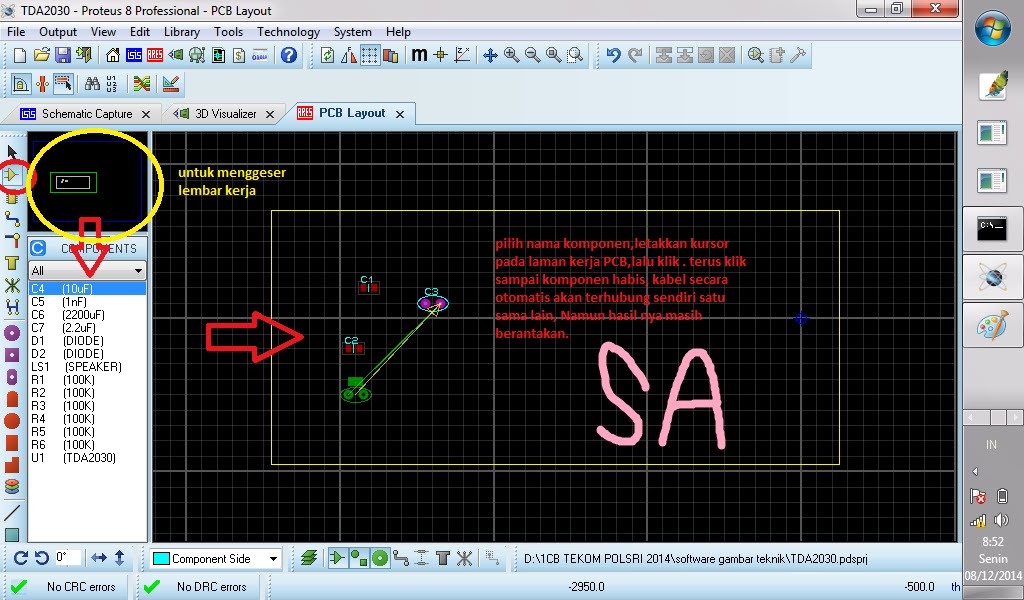Toggle the ratsnest selection filter
The height and width of the screenshot is (600, 1024).
(464, 558)
